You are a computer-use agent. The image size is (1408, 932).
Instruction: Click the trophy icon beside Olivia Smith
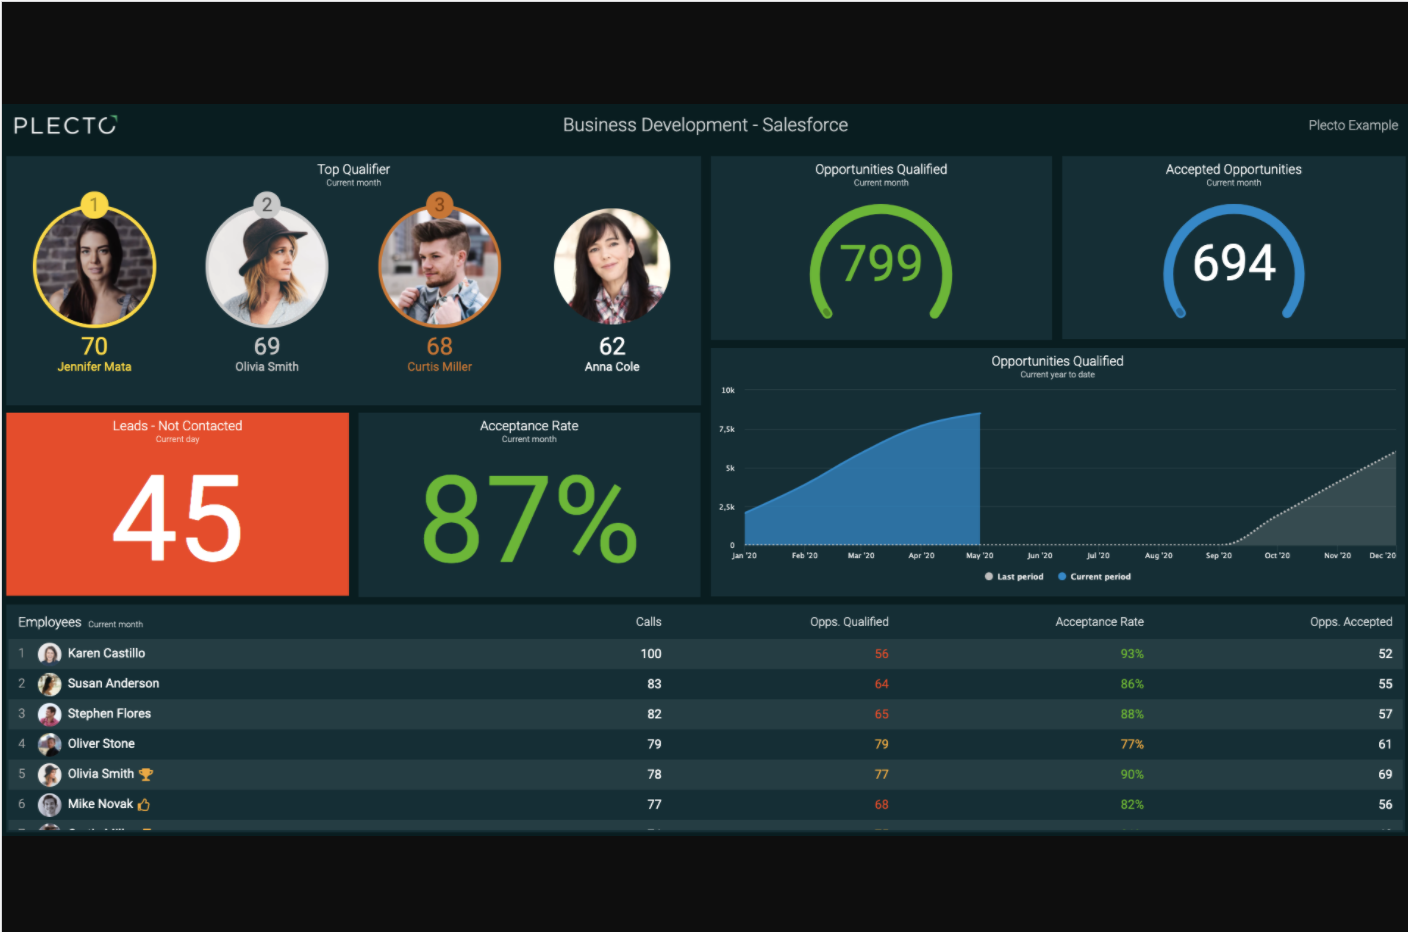146,774
